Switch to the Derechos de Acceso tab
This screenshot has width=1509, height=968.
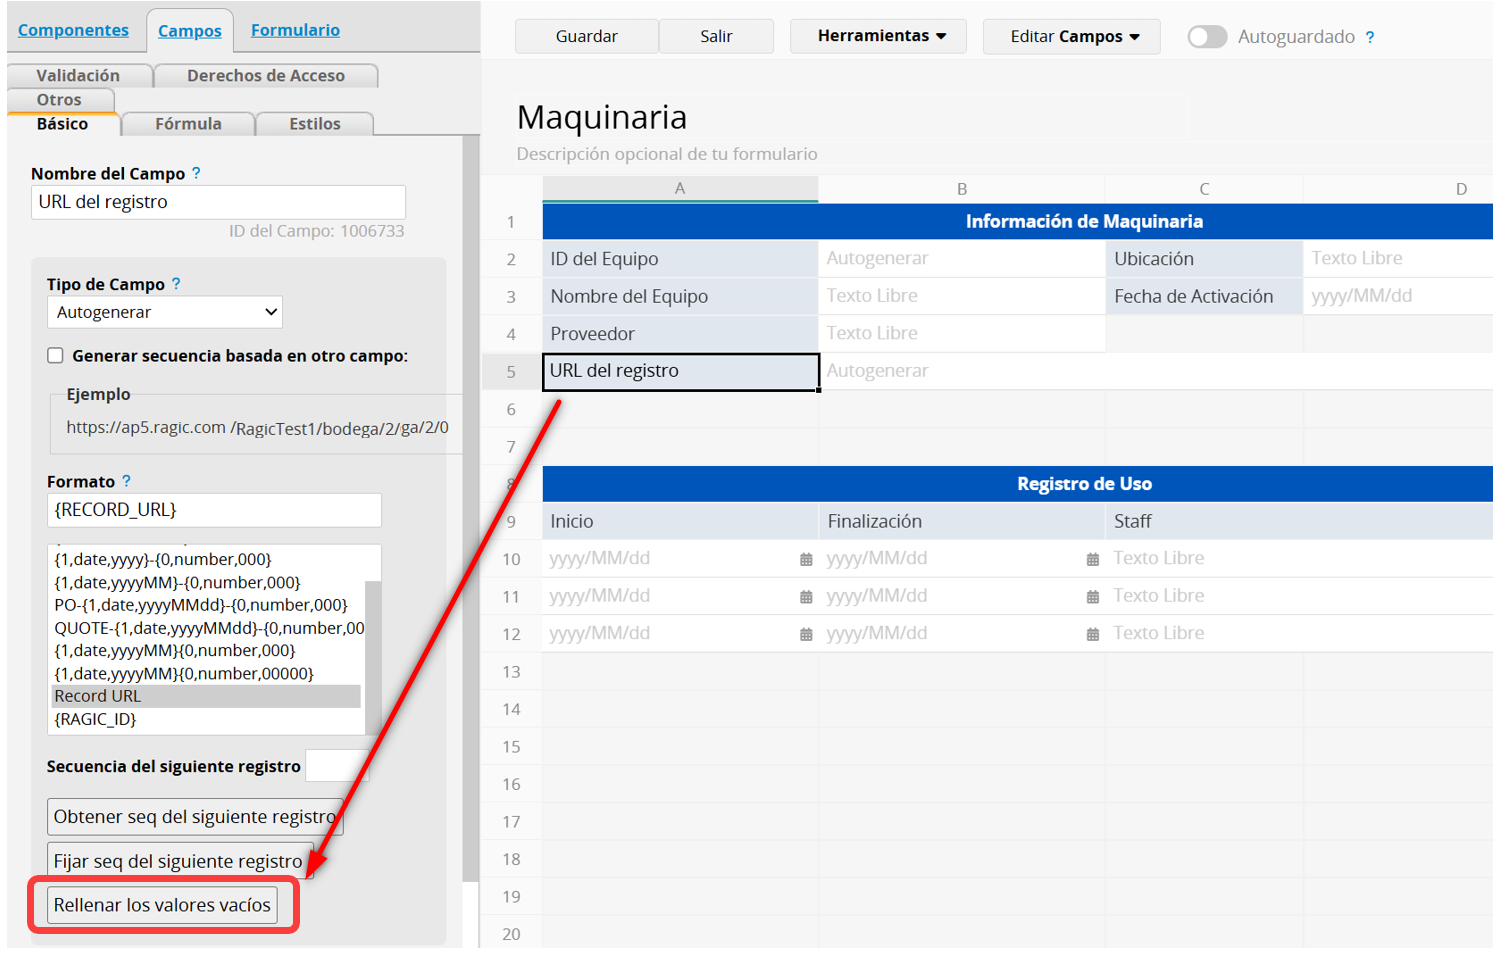265,76
